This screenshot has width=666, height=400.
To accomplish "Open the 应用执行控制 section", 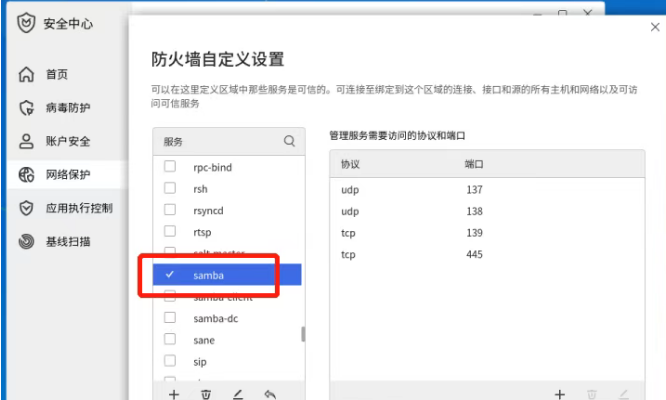I will tap(78, 208).
